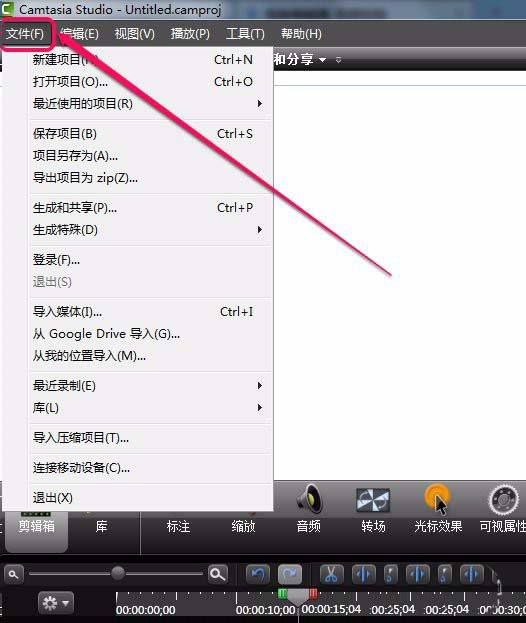The width and height of the screenshot is (526, 623).
Task: Click the 00:00:10;00 ruler label
Action: [265, 610]
